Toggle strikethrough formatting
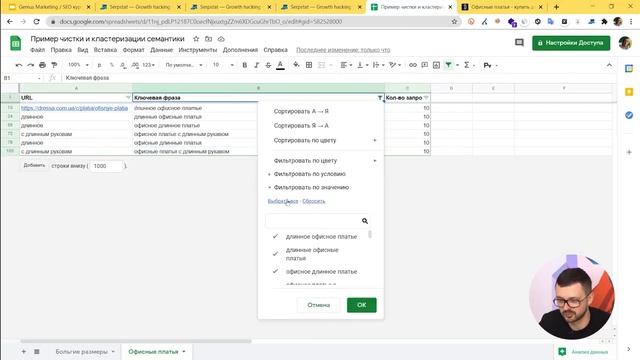Image resolution: width=640 pixels, height=360 pixels. [268, 65]
